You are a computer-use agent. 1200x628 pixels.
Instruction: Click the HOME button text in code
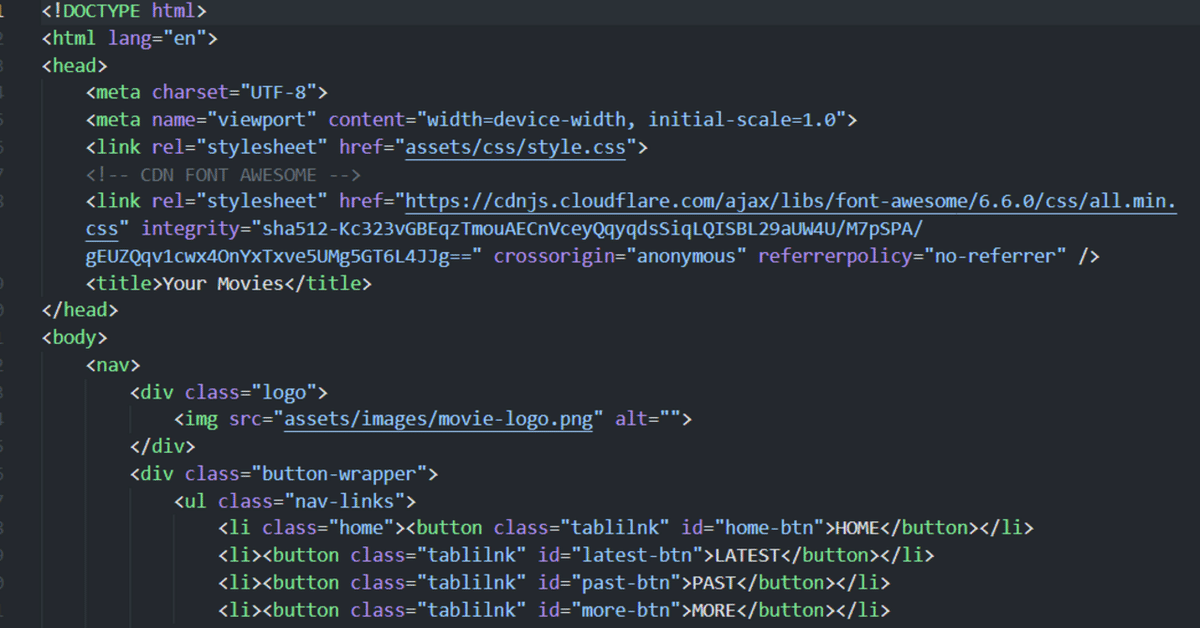857,528
